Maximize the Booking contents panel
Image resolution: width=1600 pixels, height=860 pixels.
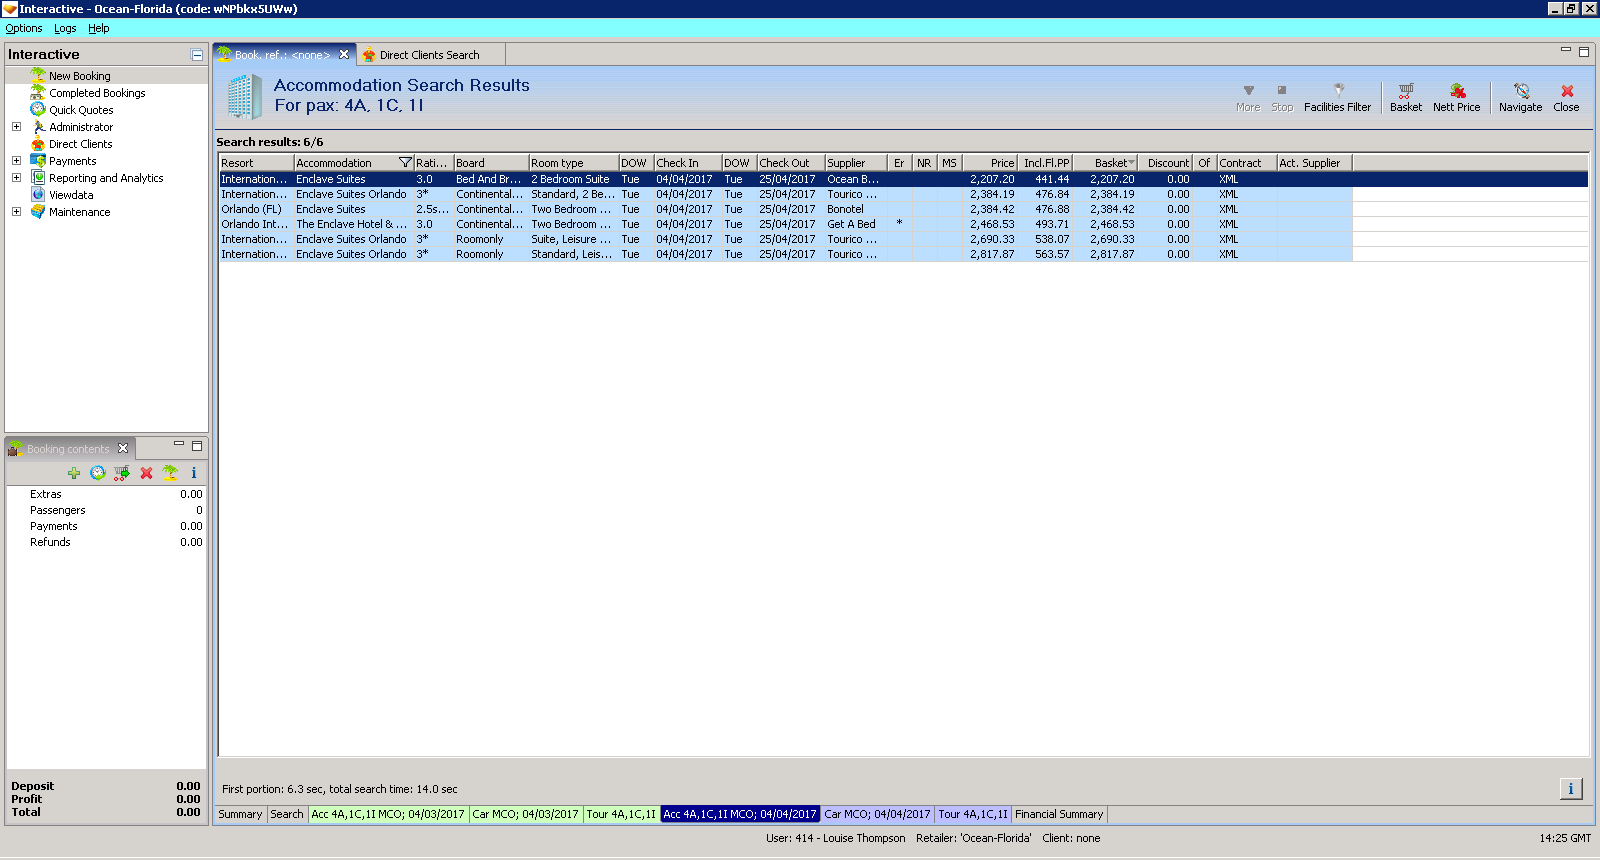(197, 446)
